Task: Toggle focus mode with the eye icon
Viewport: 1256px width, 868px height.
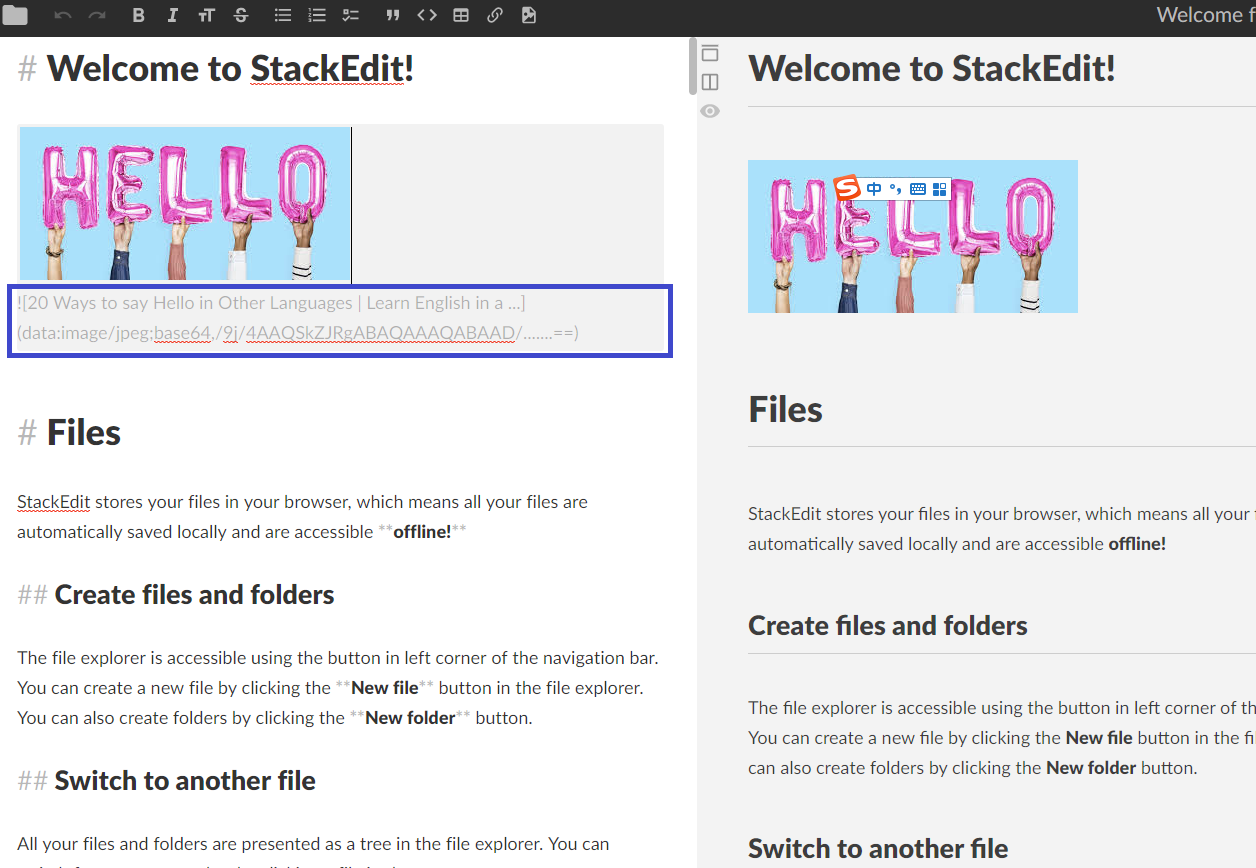Action: [x=710, y=111]
